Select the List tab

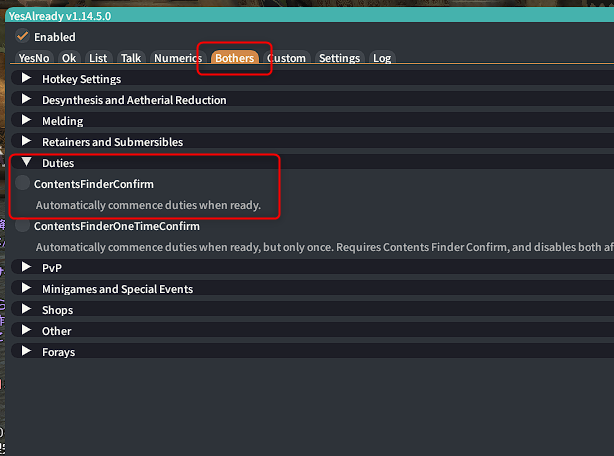[98, 58]
